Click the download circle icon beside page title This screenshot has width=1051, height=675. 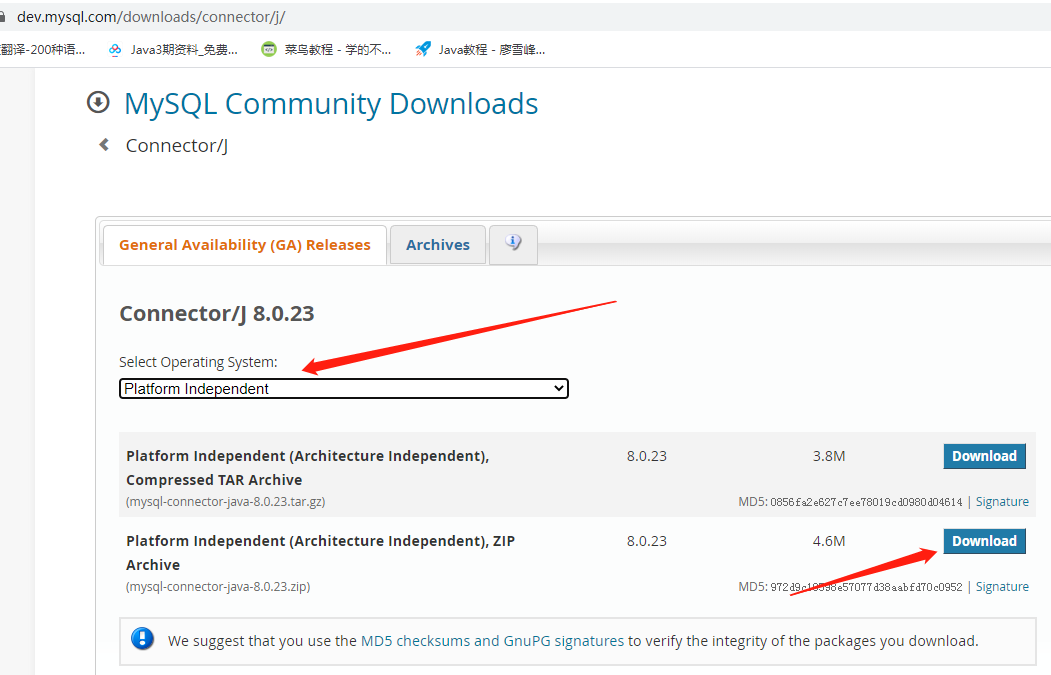point(98,103)
